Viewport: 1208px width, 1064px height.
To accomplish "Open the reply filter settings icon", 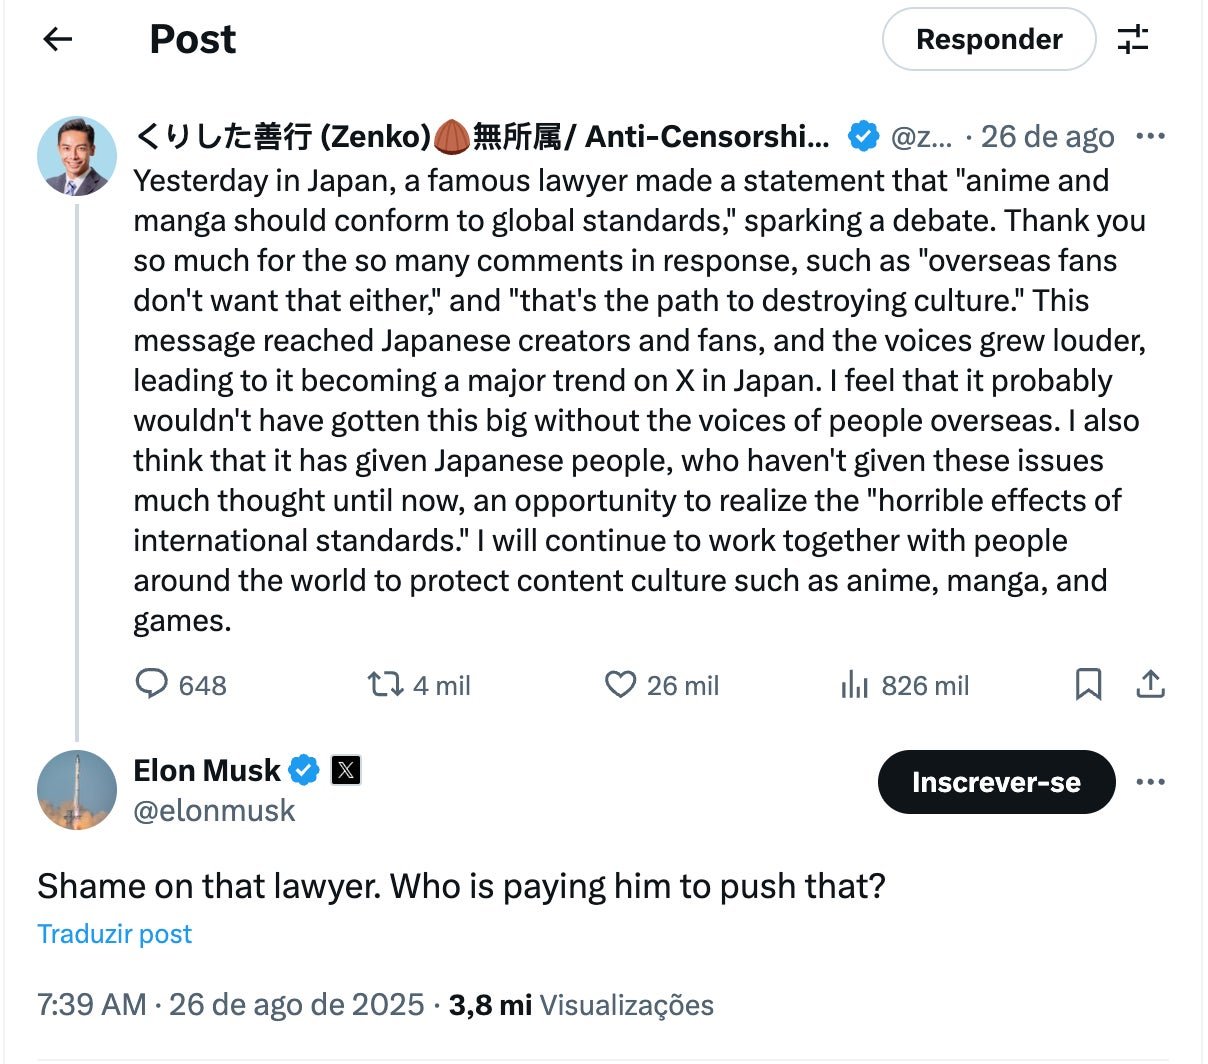I will 1133,39.
